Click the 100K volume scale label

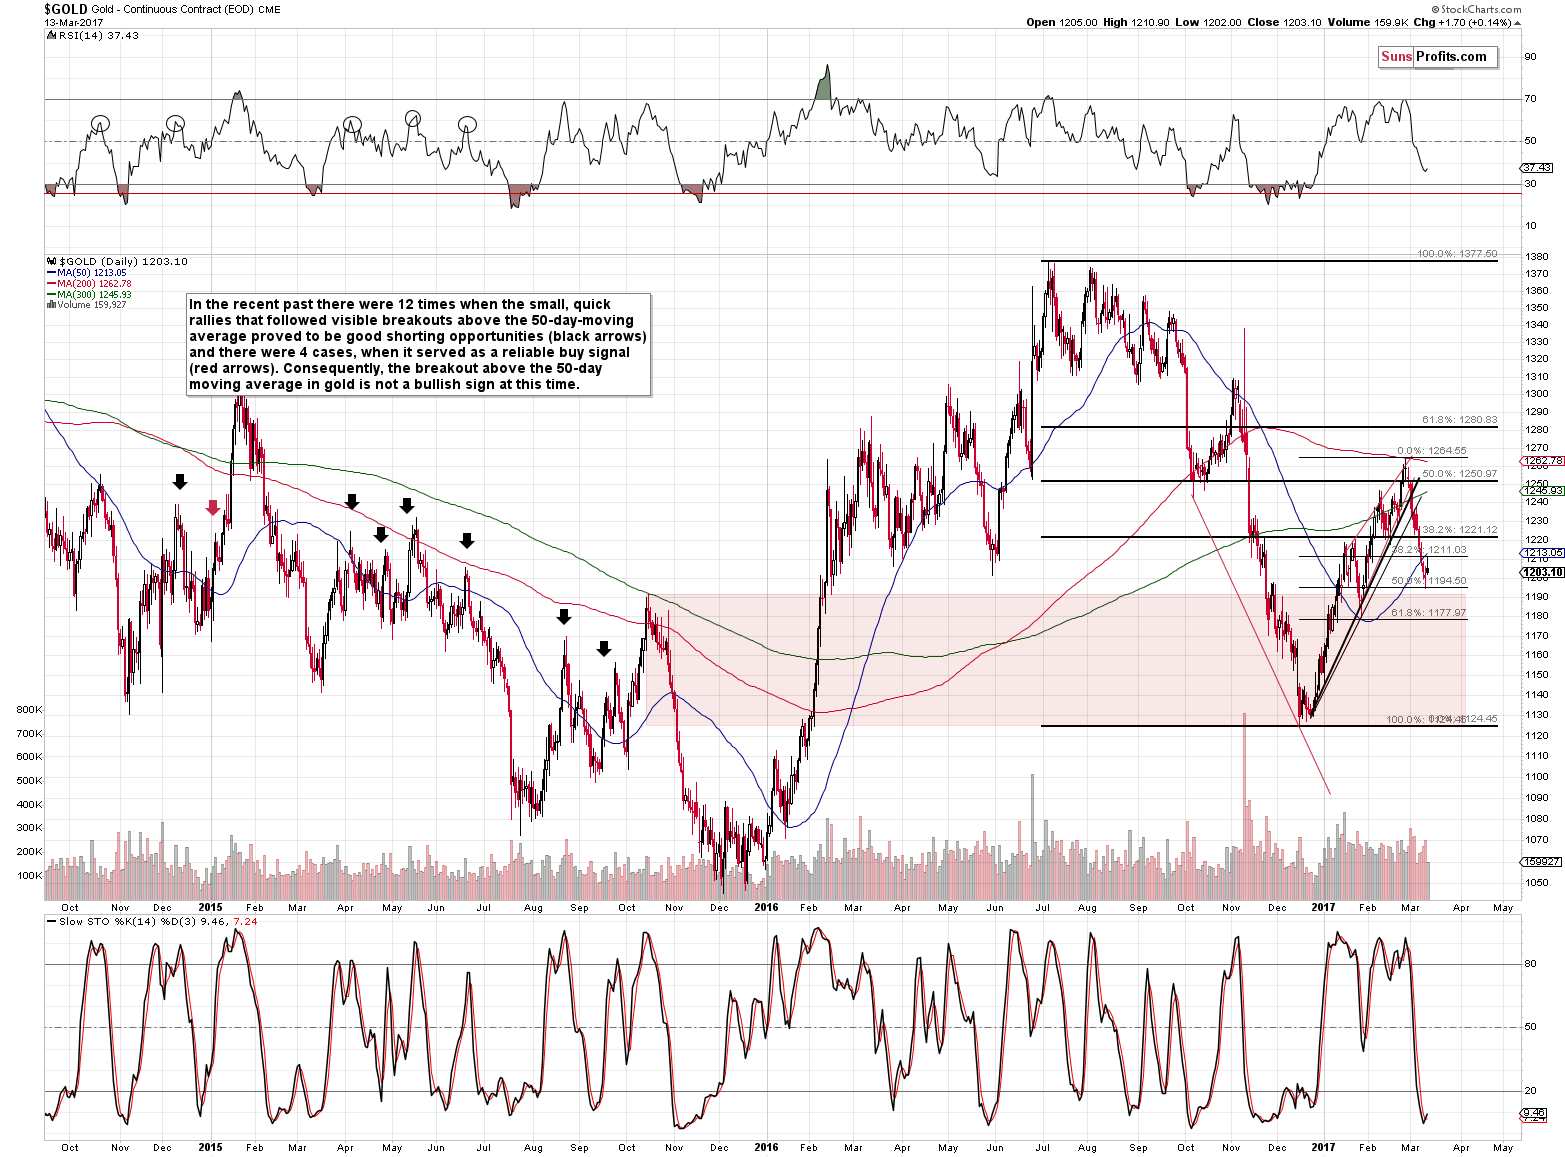29,876
